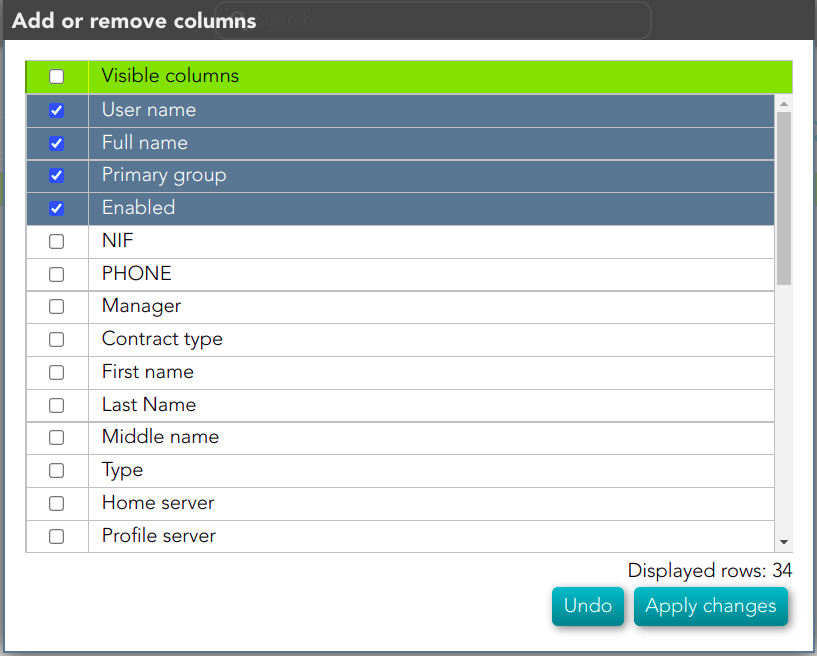Click the Apply changes button

point(711,606)
